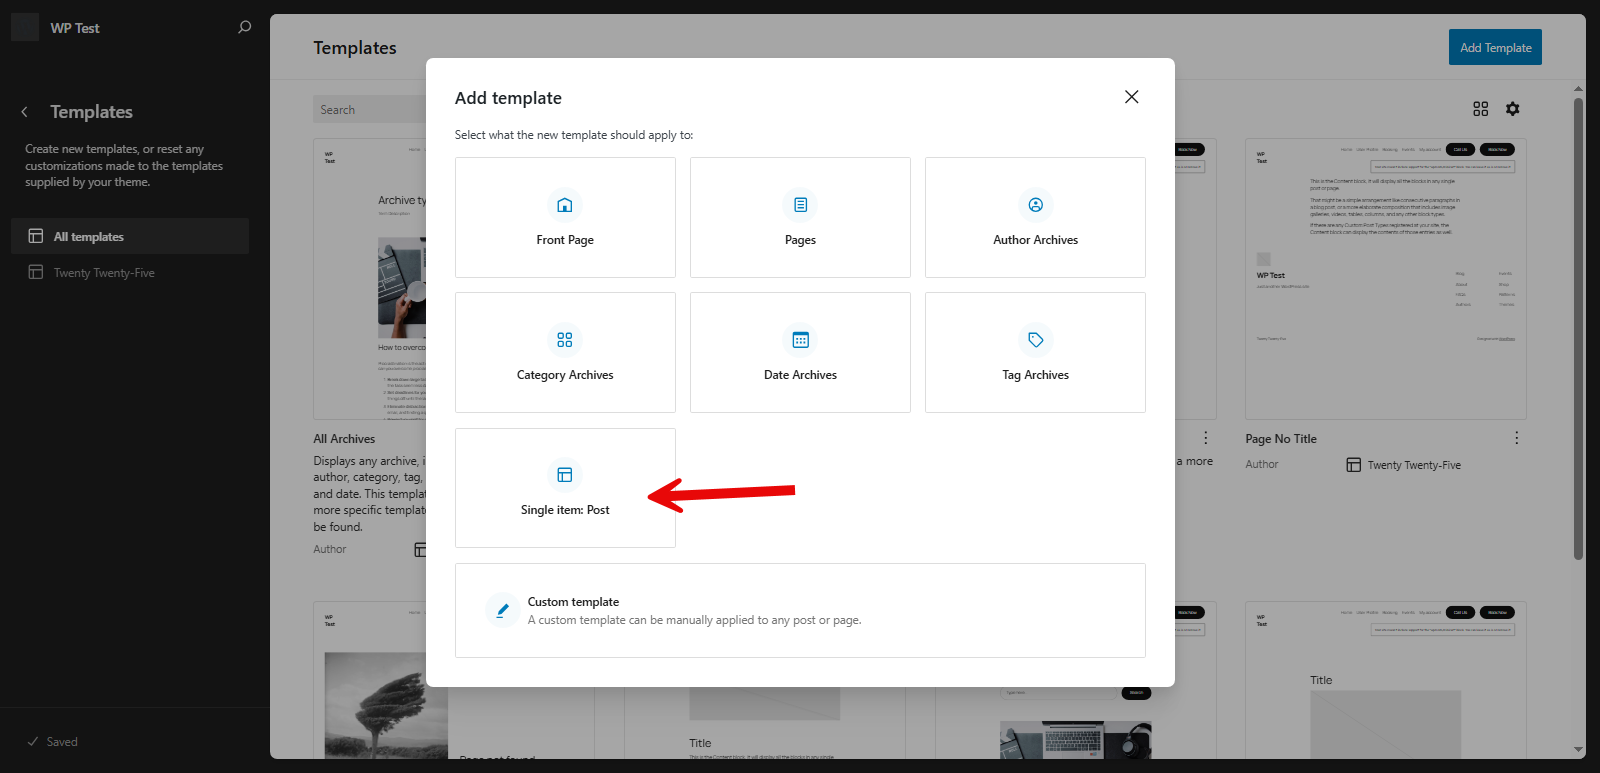Image resolution: width=1600 pixels, height=773 pixels.
Task: Open Page No Title actions menu
Action: [x=1516, y=438]
